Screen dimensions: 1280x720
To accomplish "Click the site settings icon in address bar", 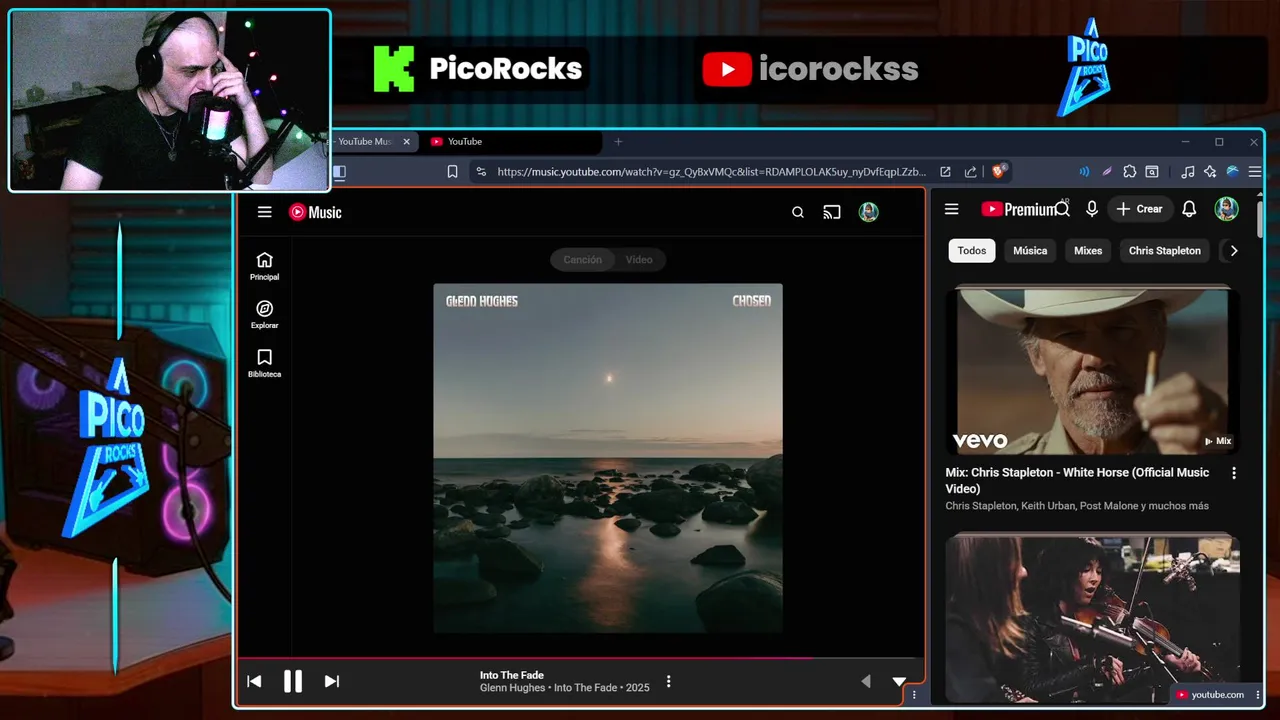I will click(481, 172).
